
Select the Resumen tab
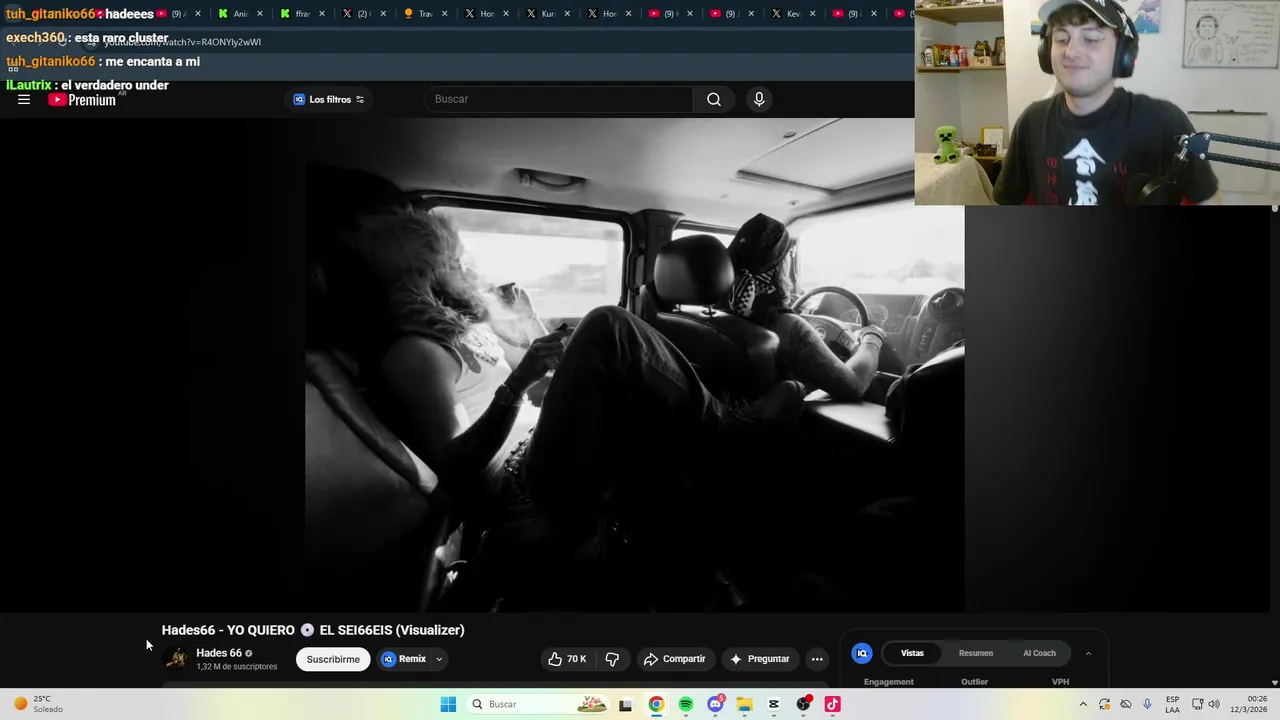coord(976,653)
